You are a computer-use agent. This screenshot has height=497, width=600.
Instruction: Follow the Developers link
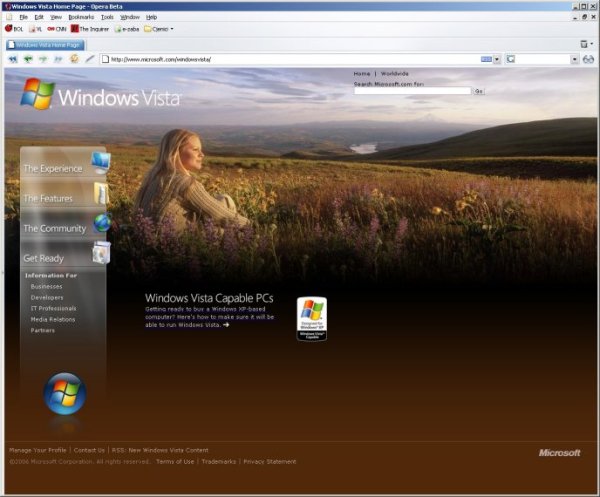pyautogui.click(x=47, y=297)
